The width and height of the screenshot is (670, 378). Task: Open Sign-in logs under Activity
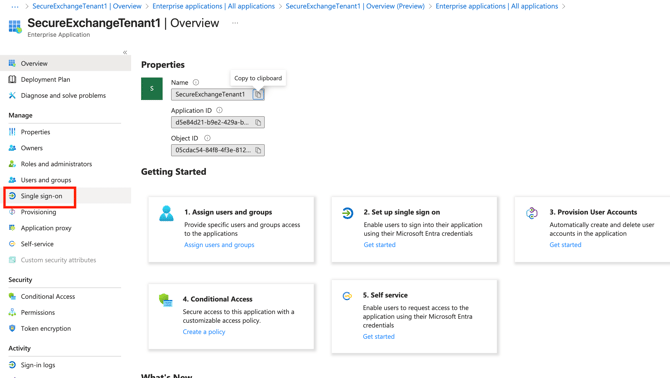(65, 365)
